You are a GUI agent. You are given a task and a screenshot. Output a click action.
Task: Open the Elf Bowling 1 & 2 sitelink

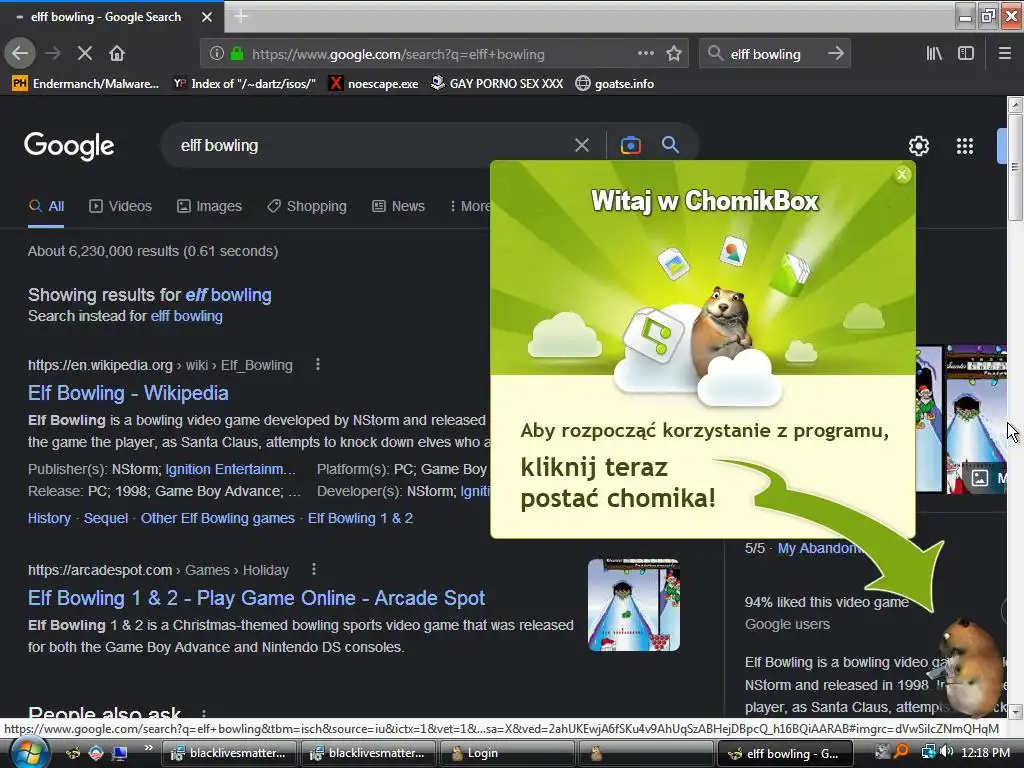click(x=360, y=519)
